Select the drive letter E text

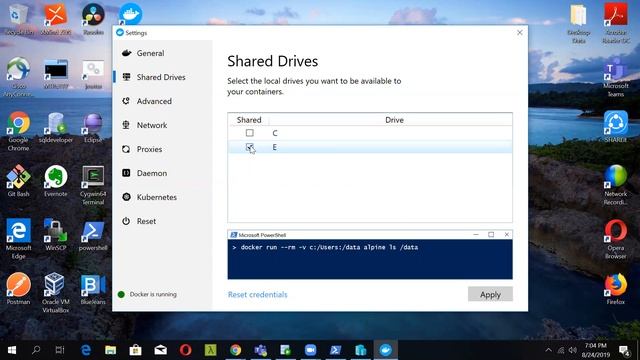pyautogui.click(x=275, y=147)
